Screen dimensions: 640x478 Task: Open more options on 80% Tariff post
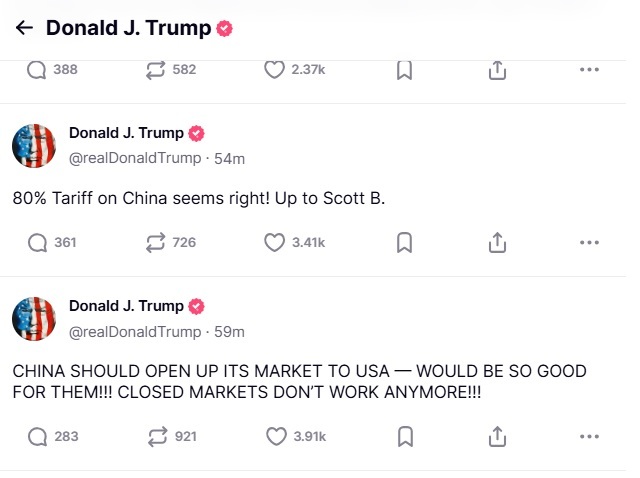[589, 242]
